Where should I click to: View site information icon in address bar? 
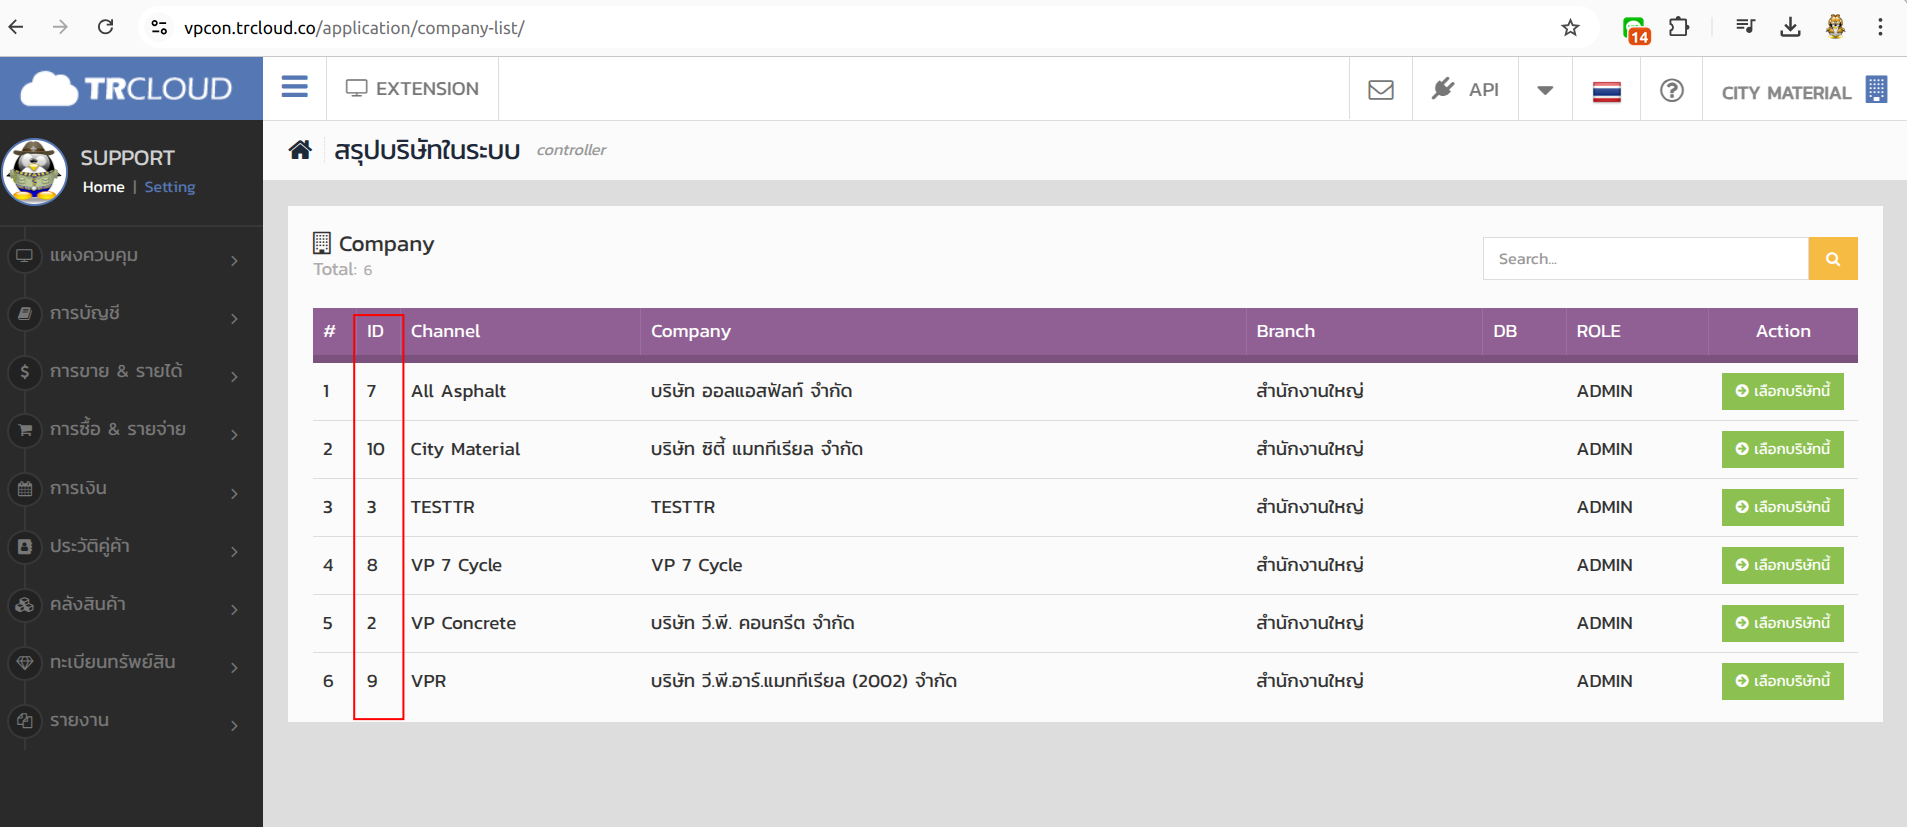click(x=159, y=27)
